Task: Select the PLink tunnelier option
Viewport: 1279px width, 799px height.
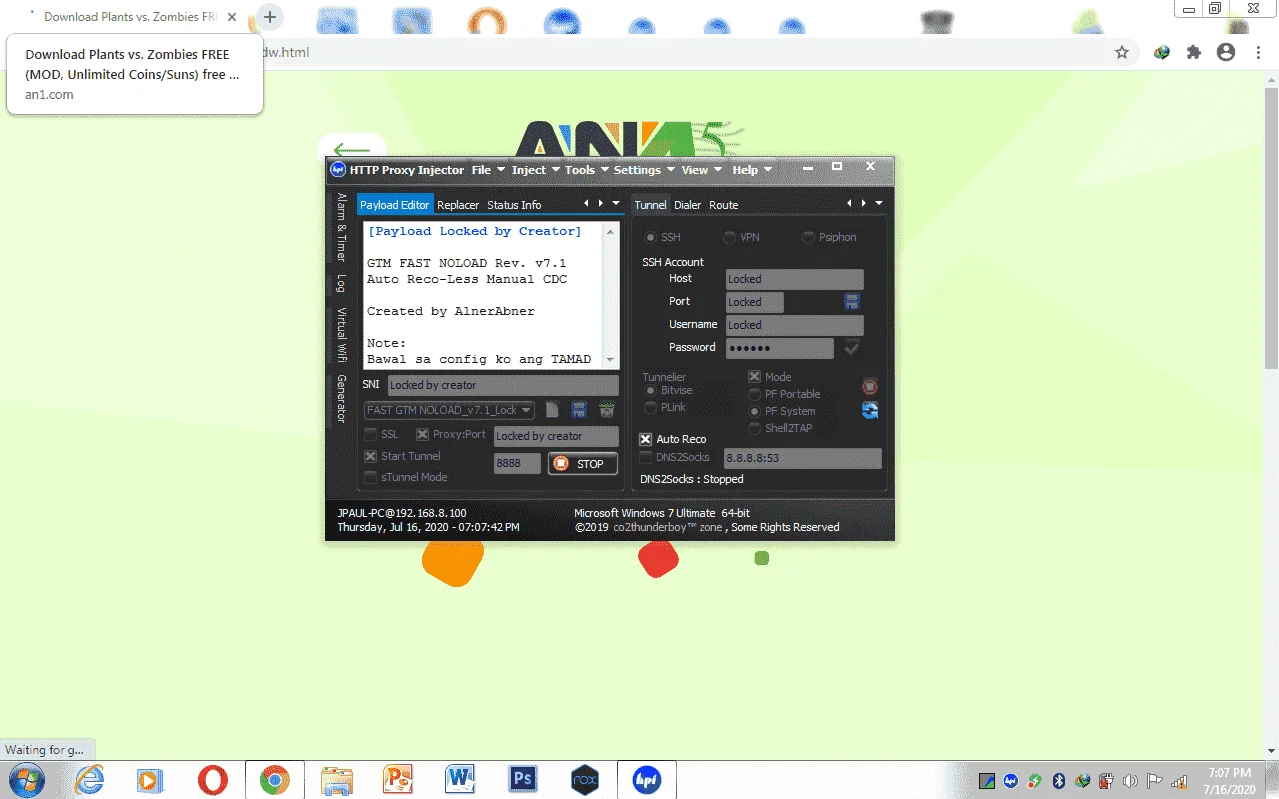Action: coord(651,407)
